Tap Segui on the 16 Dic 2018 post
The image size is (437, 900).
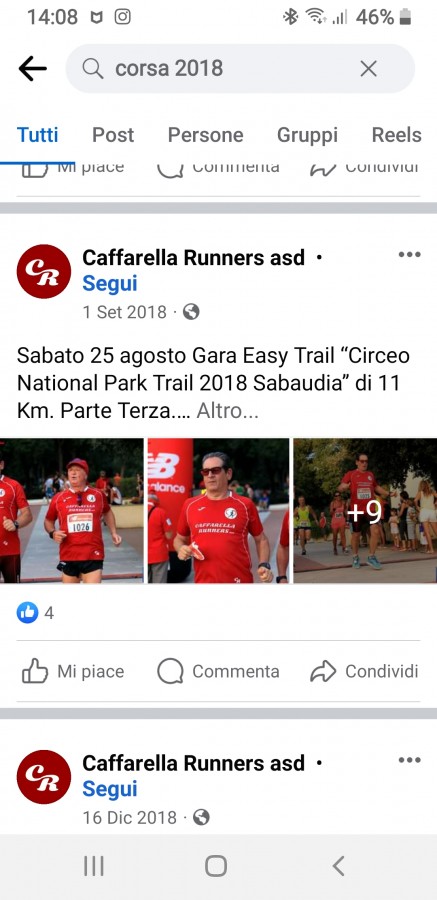[x=110, y=789]
